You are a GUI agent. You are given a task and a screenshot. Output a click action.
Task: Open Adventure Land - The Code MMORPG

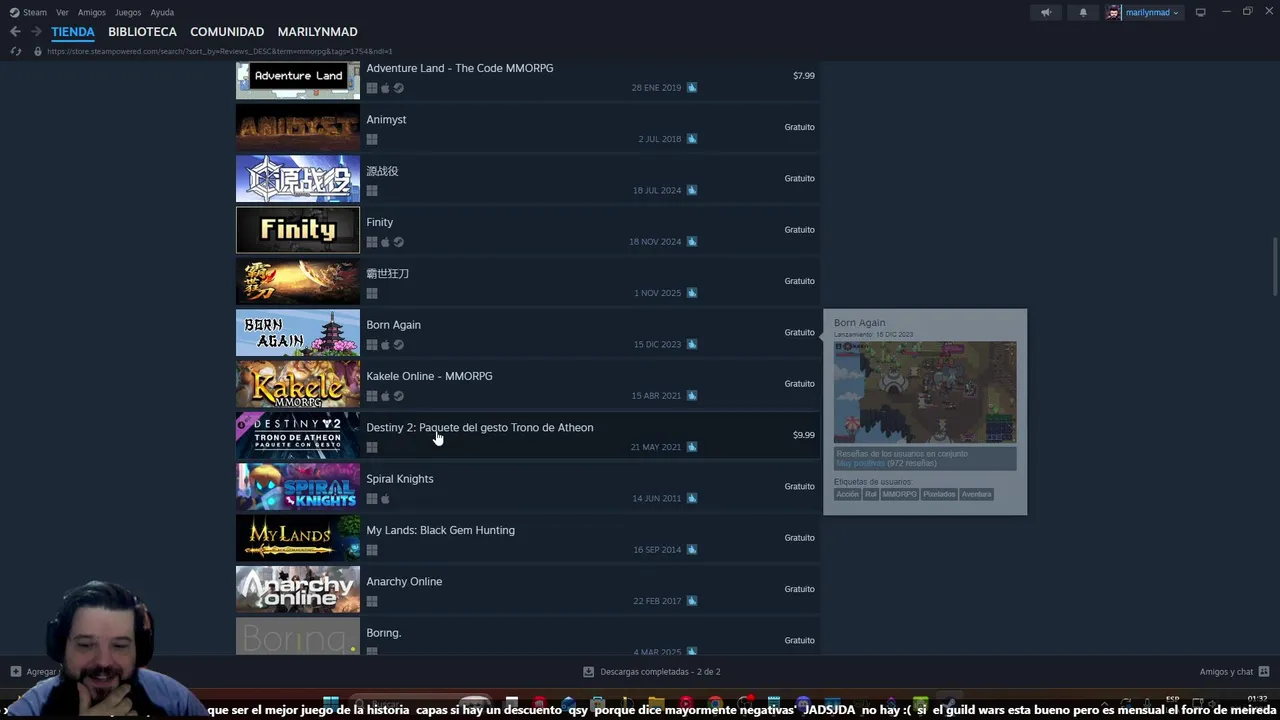pos(528,78)
